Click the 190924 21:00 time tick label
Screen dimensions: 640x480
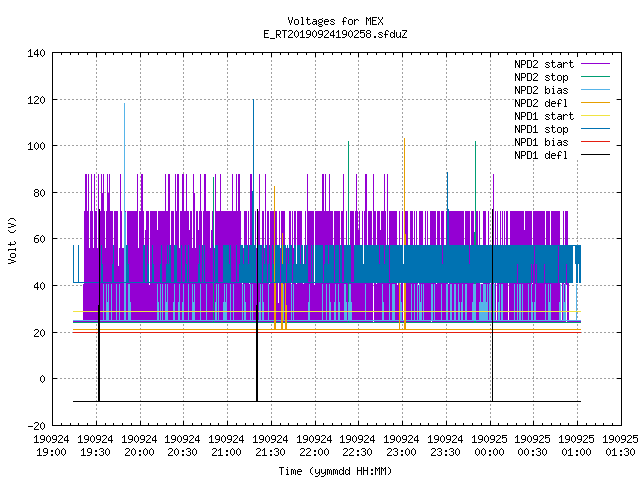coord(227,446)
